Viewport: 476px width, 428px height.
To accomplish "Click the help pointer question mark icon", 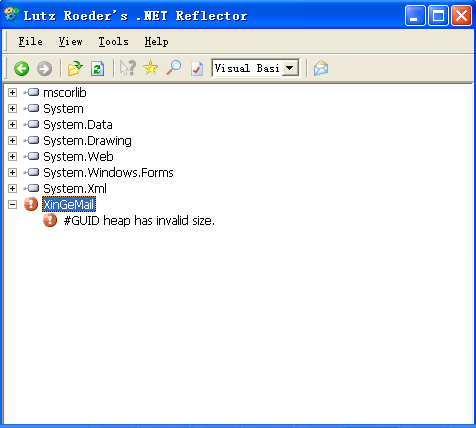I will [128, 68].
